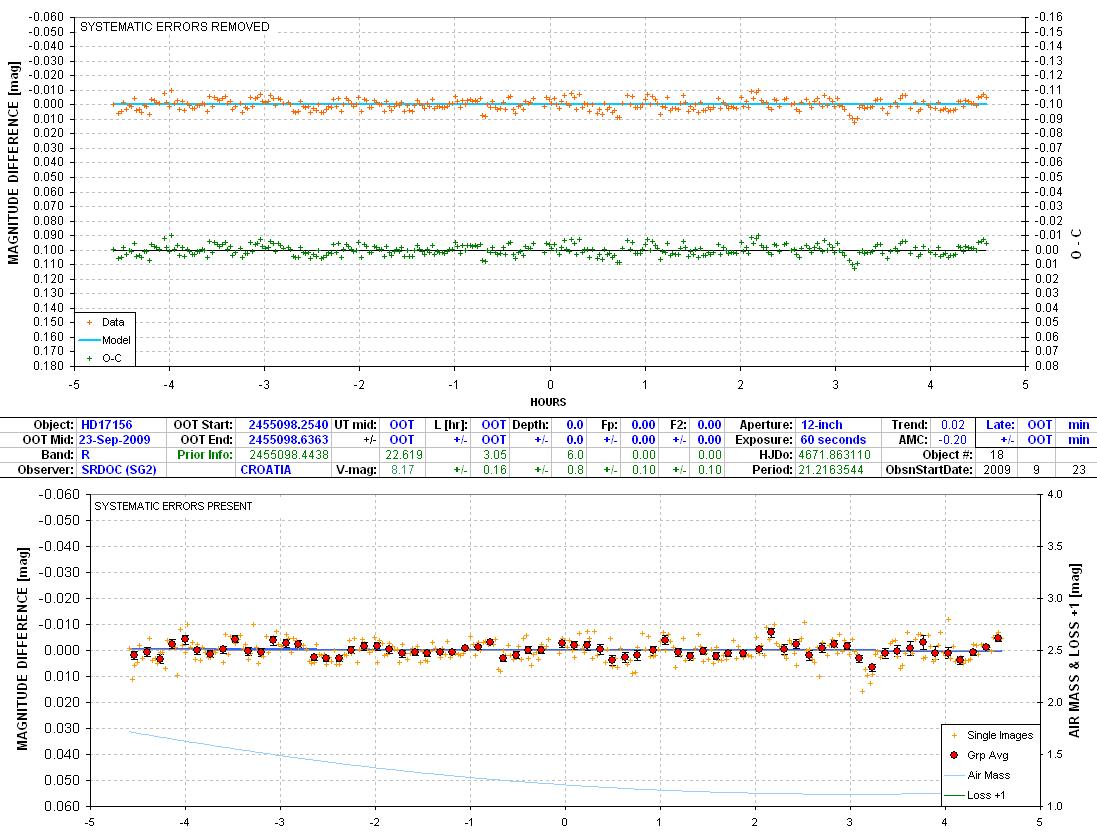The image size is (1097, 832).
Task: Select the HJDo: label
Action: (777, 455)
